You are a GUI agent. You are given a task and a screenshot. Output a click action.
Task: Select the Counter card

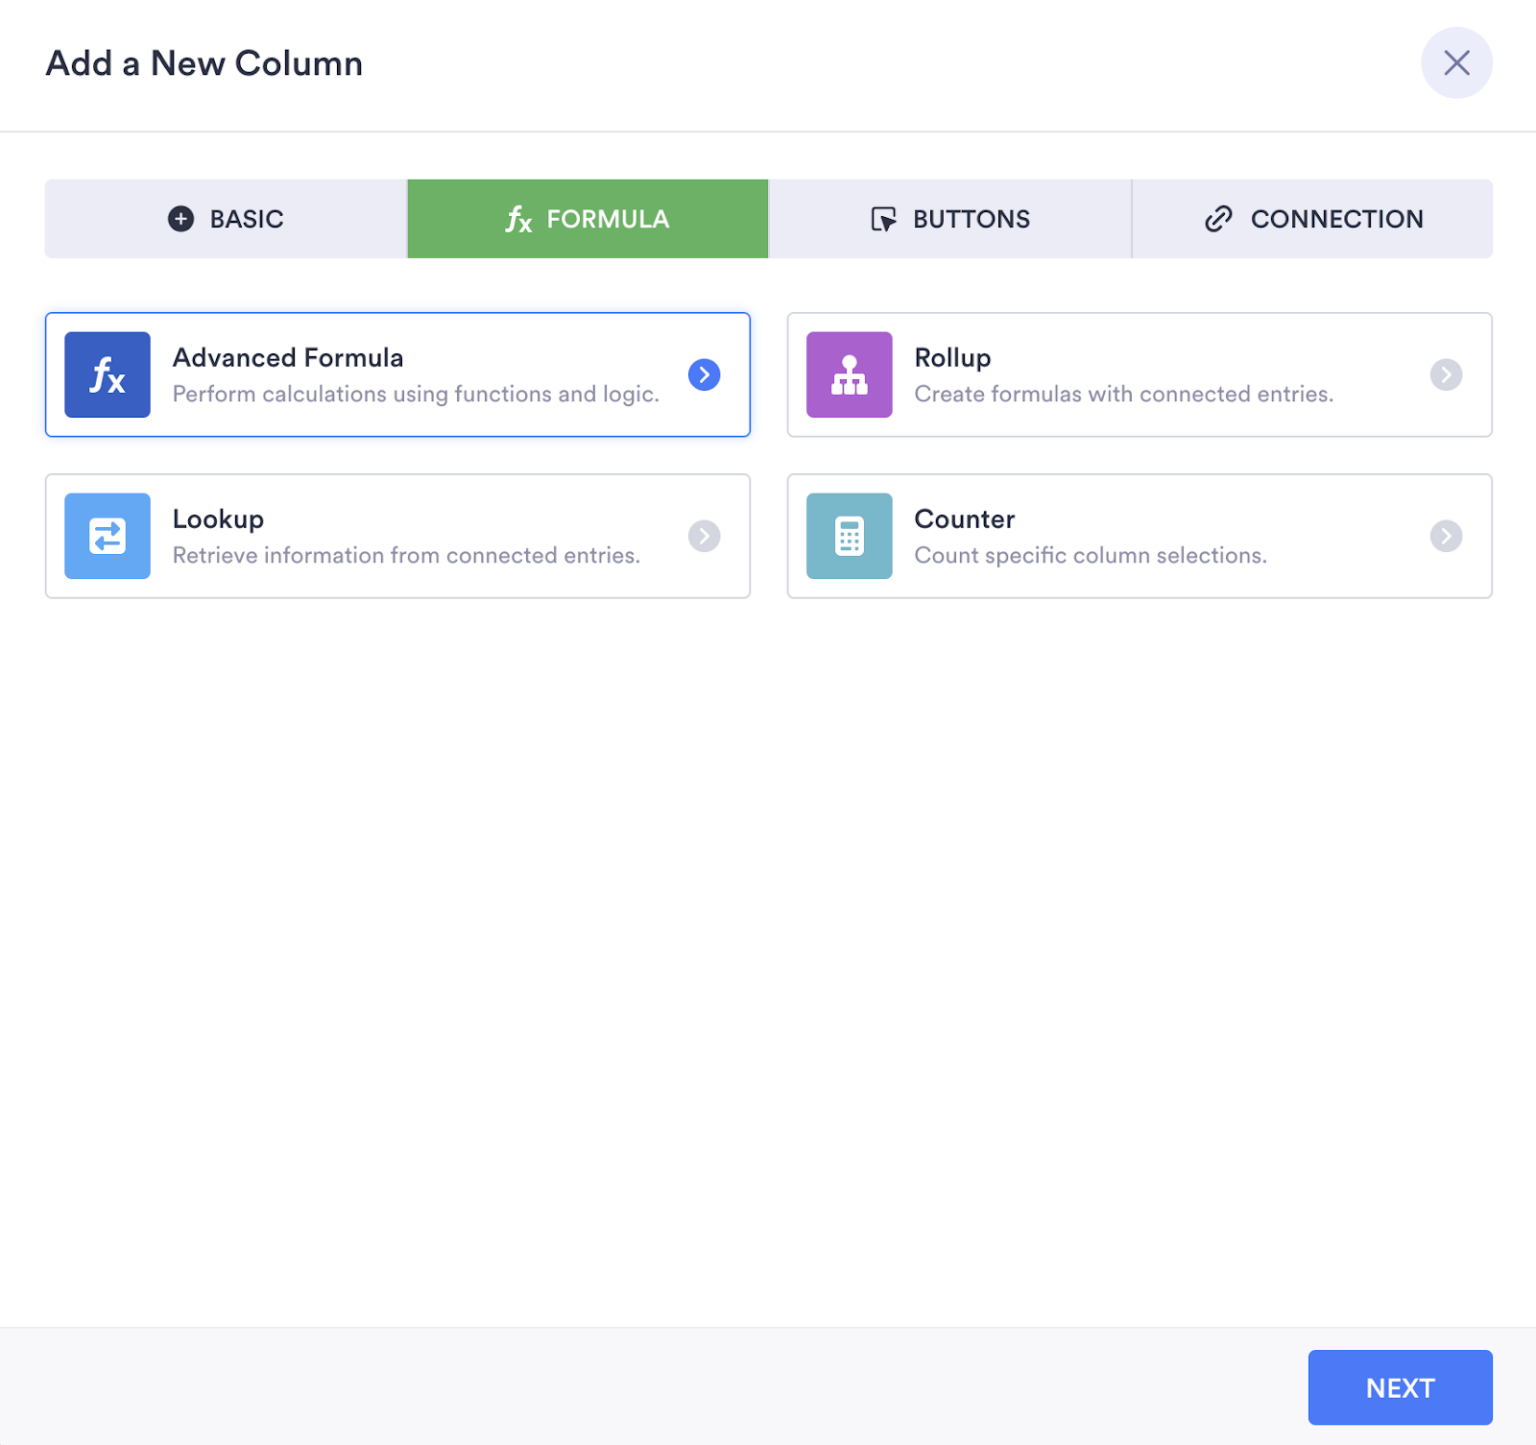click(1139, 536)
